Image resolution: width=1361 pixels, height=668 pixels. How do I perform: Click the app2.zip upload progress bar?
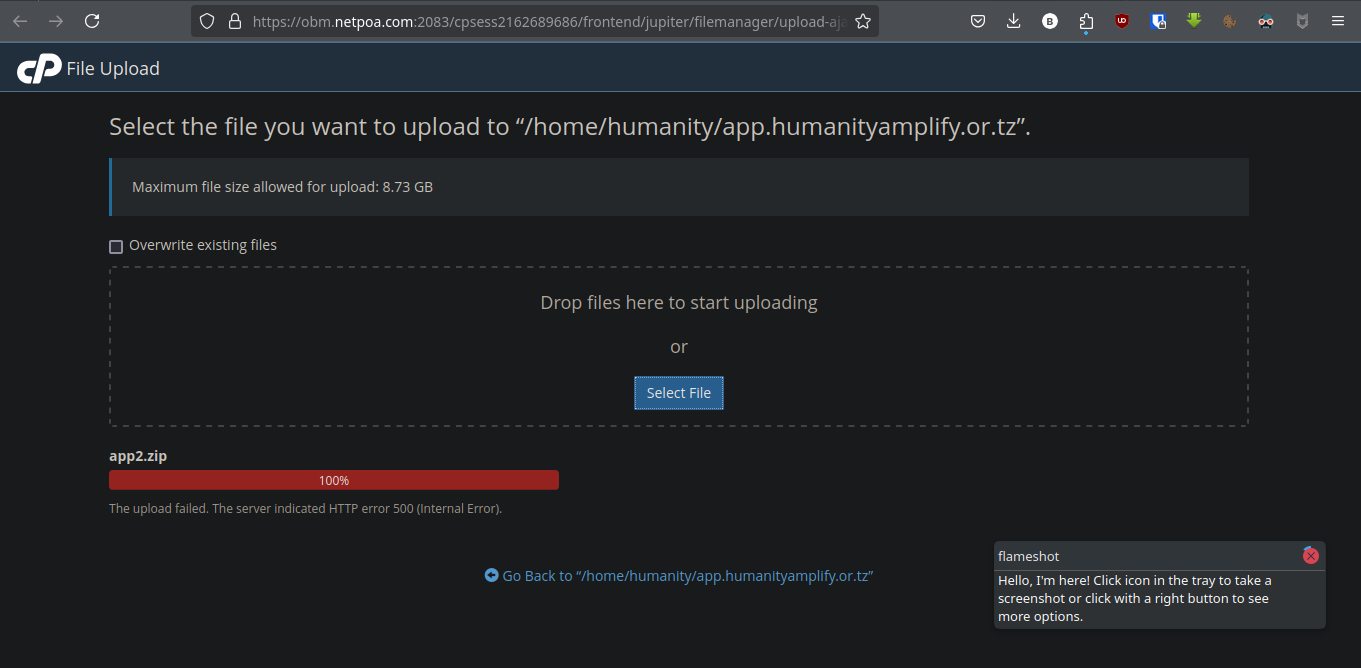pos(333,481)
